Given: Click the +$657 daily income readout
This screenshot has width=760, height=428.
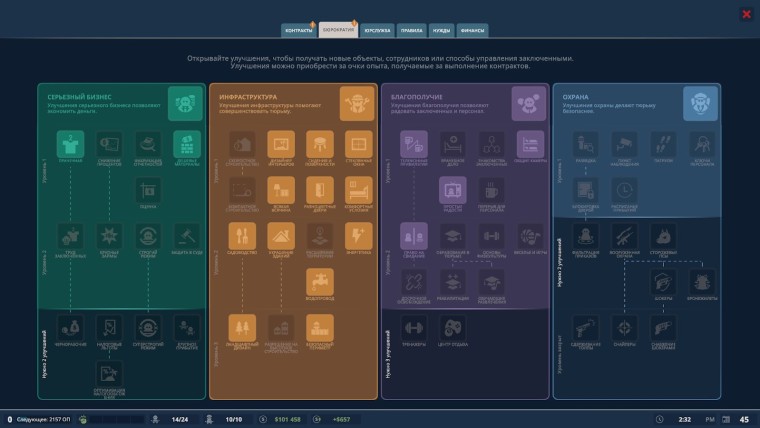Looking at the screenshot, I should click(341, 419).
